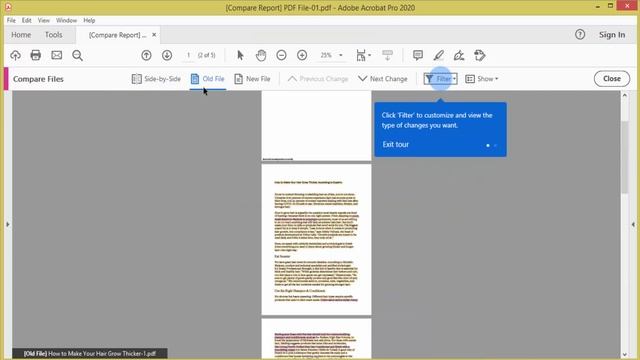Zoom out with the minus icon
Image resolution: width=640 pixels, height=360 pixels.
click(281, 55)
